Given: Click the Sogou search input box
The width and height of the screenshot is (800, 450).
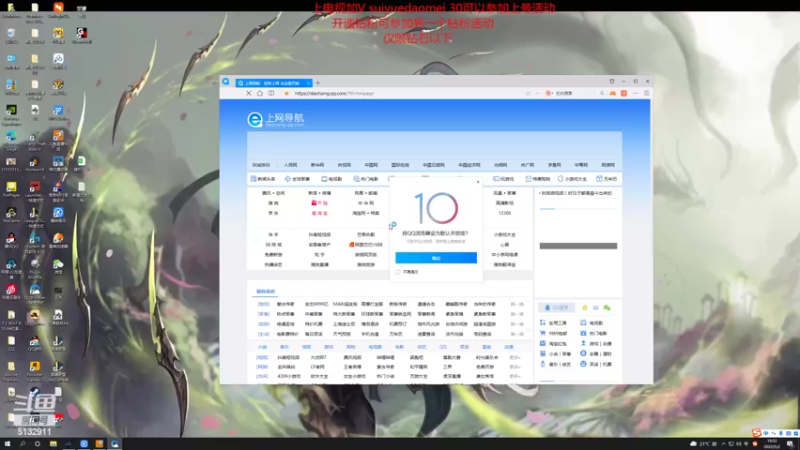Looking at the screenshot, I should point(575,93).
